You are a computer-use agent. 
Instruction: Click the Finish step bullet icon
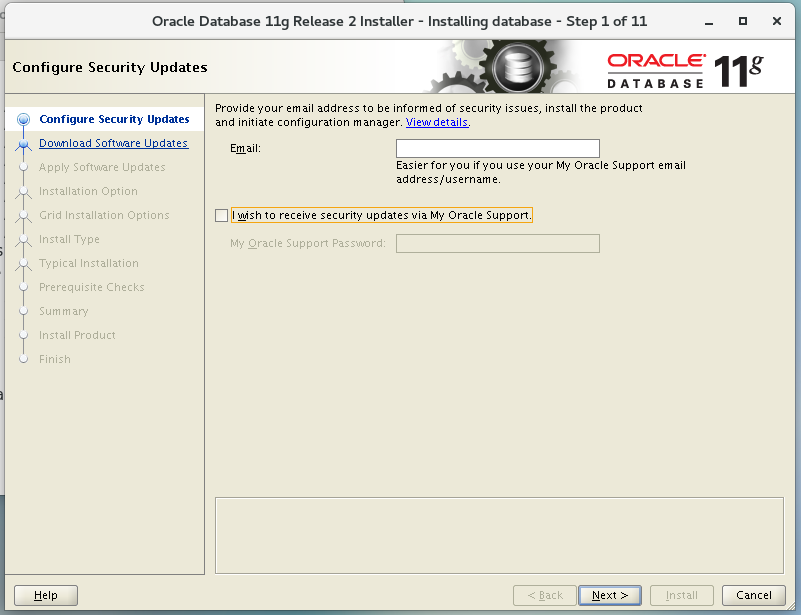[x=23, y=359]
